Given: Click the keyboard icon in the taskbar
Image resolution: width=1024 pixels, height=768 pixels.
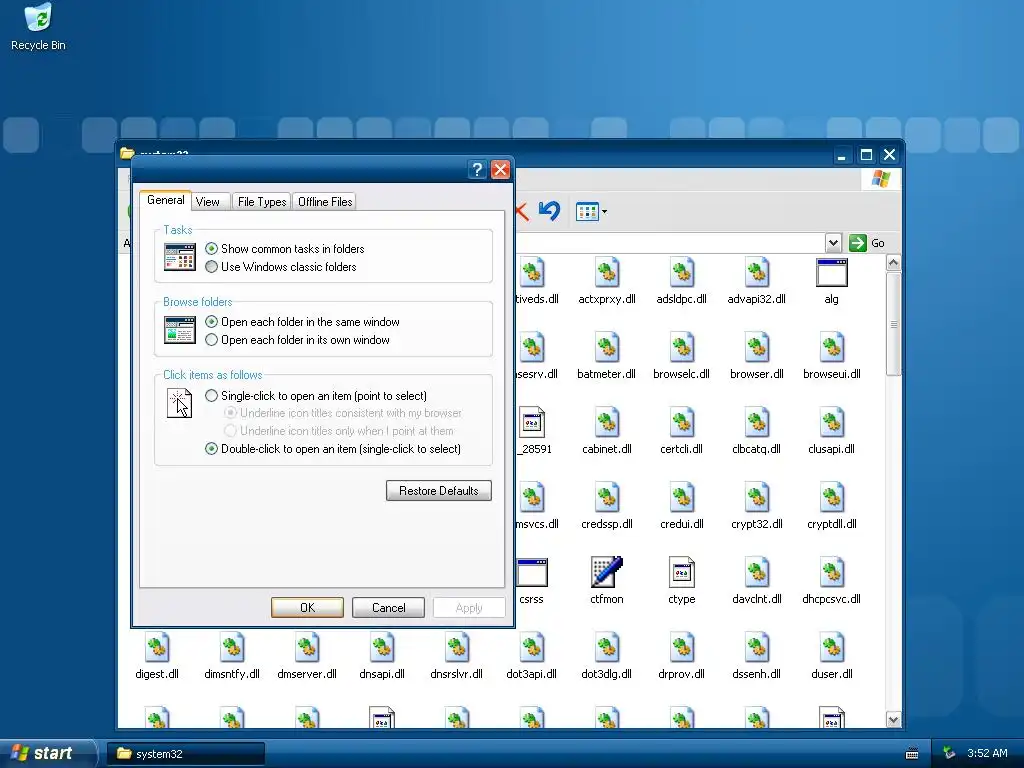Looking at the screenshot, I should click(912, 754).
